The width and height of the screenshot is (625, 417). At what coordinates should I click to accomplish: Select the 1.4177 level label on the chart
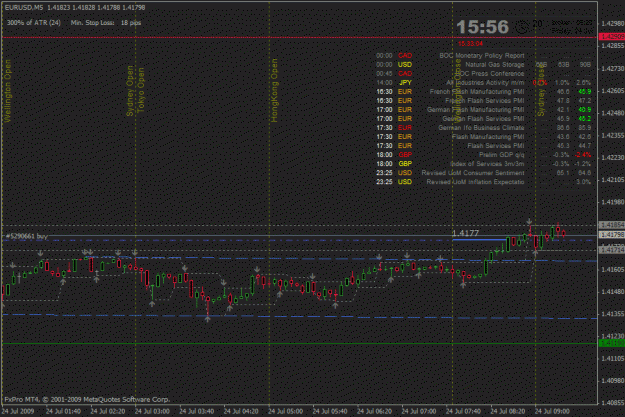click(465, 233)
